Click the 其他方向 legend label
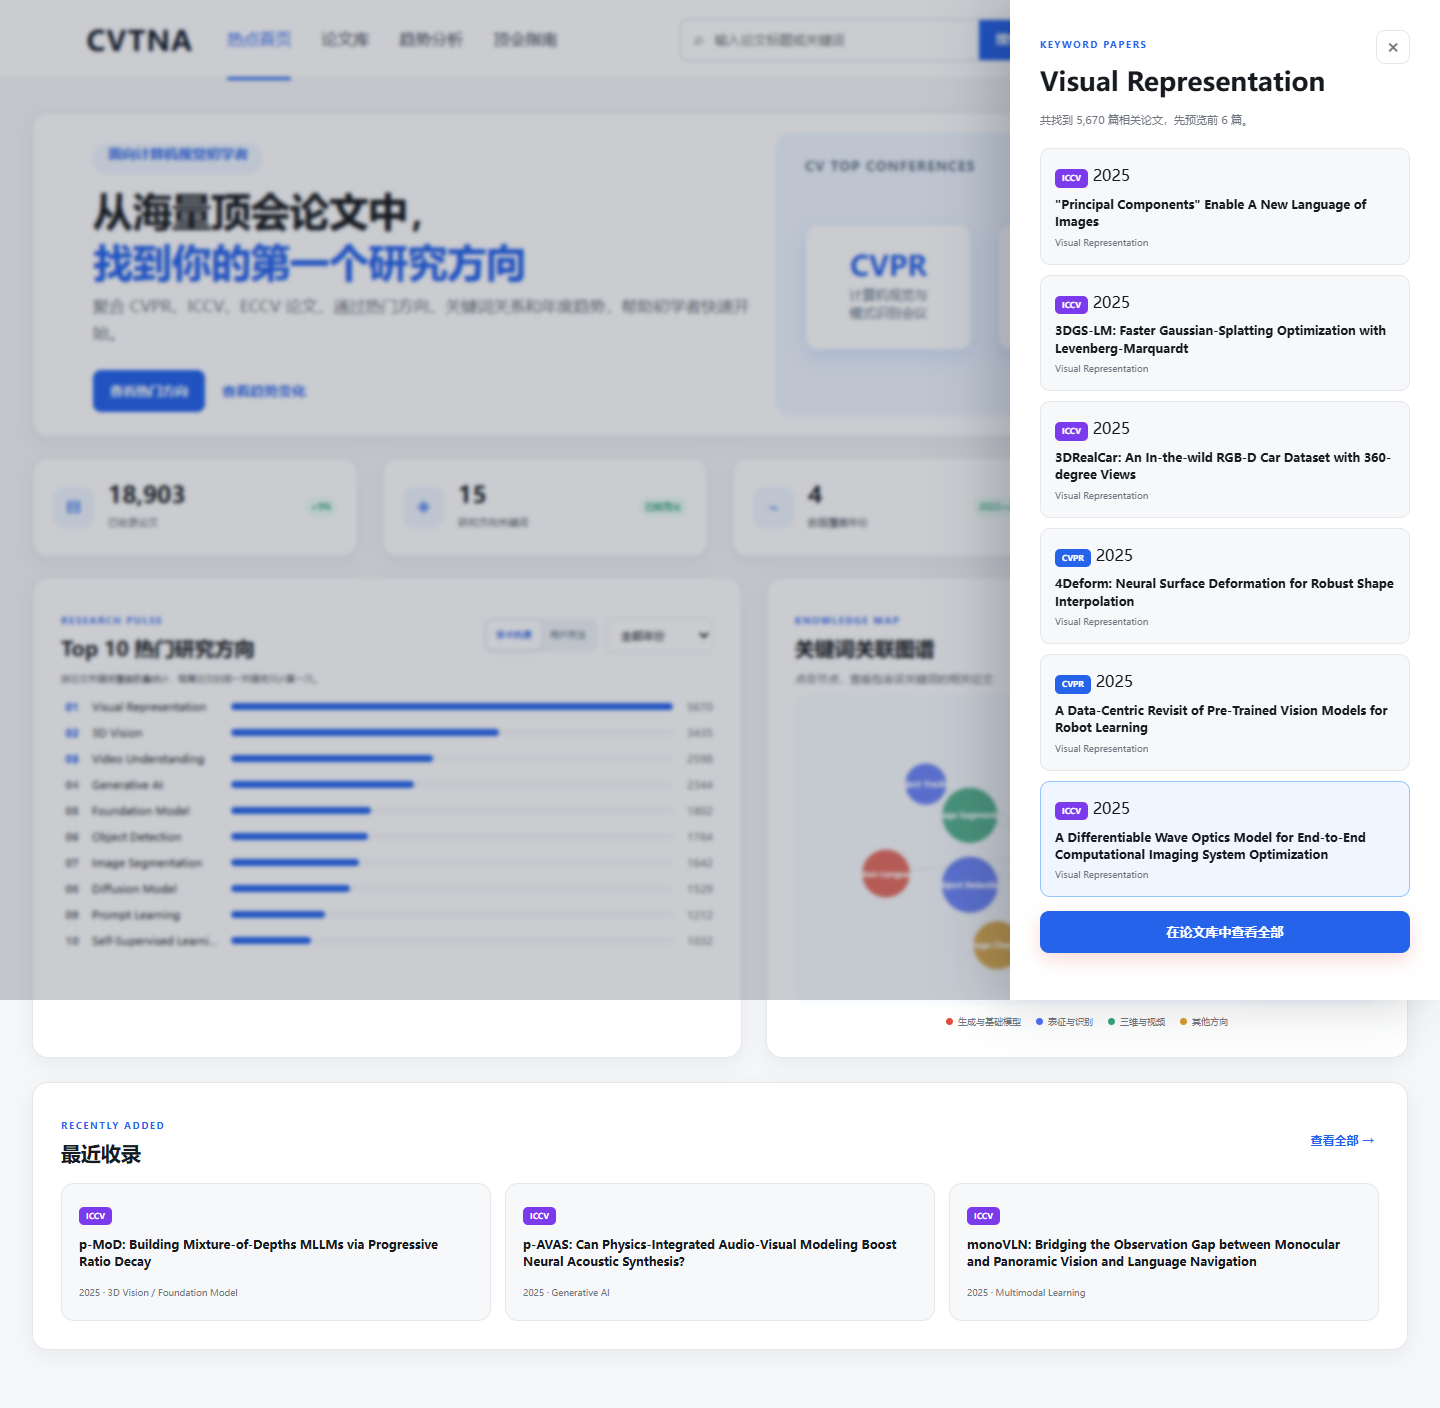Viewport: 1440px width, 1408px height. 1210,1022
